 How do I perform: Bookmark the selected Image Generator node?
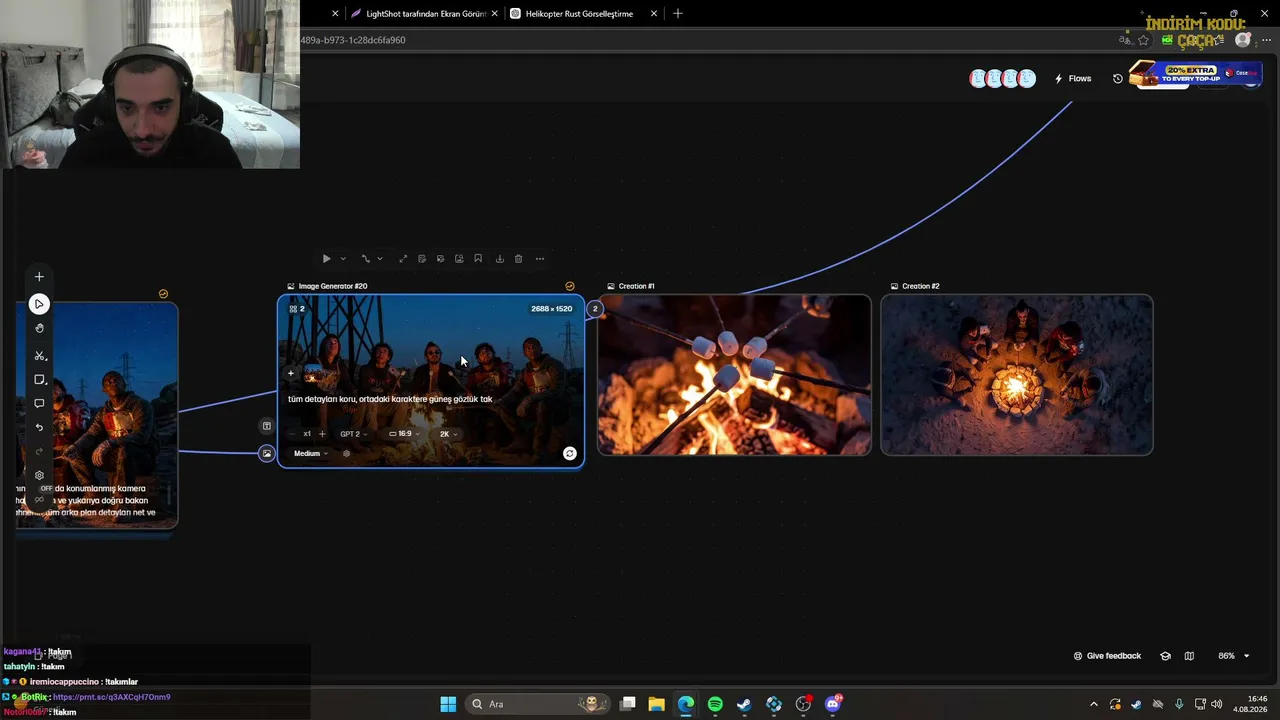point(478,259)
